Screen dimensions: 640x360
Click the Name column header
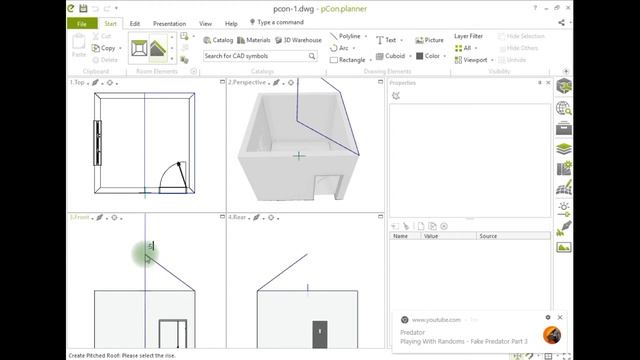point(405,236)
